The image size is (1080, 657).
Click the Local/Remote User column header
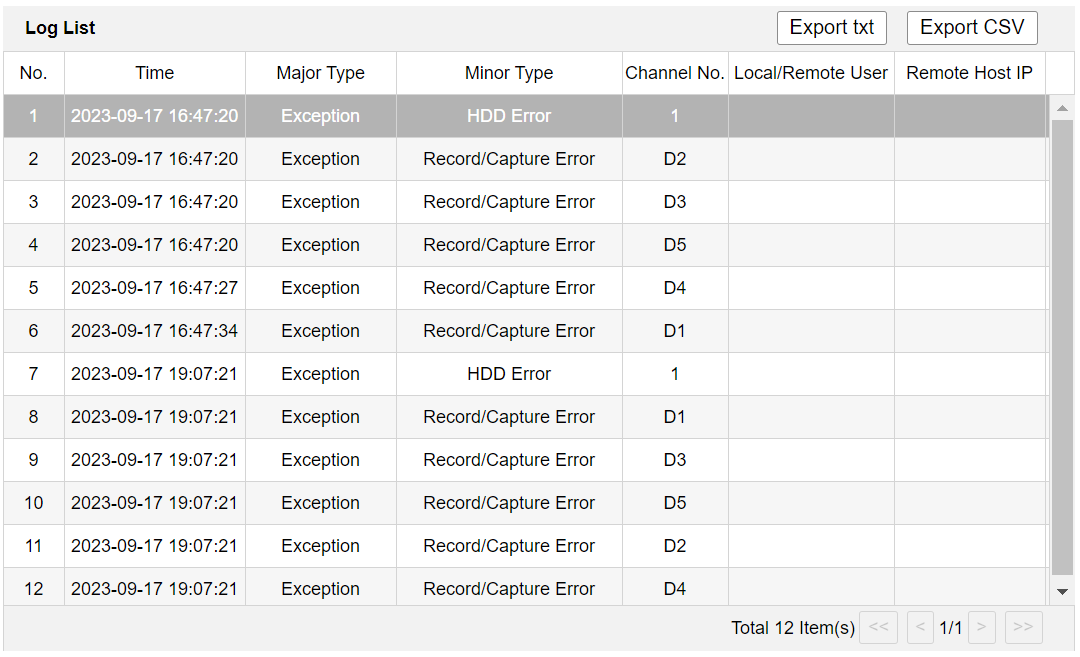click(811, 73)
